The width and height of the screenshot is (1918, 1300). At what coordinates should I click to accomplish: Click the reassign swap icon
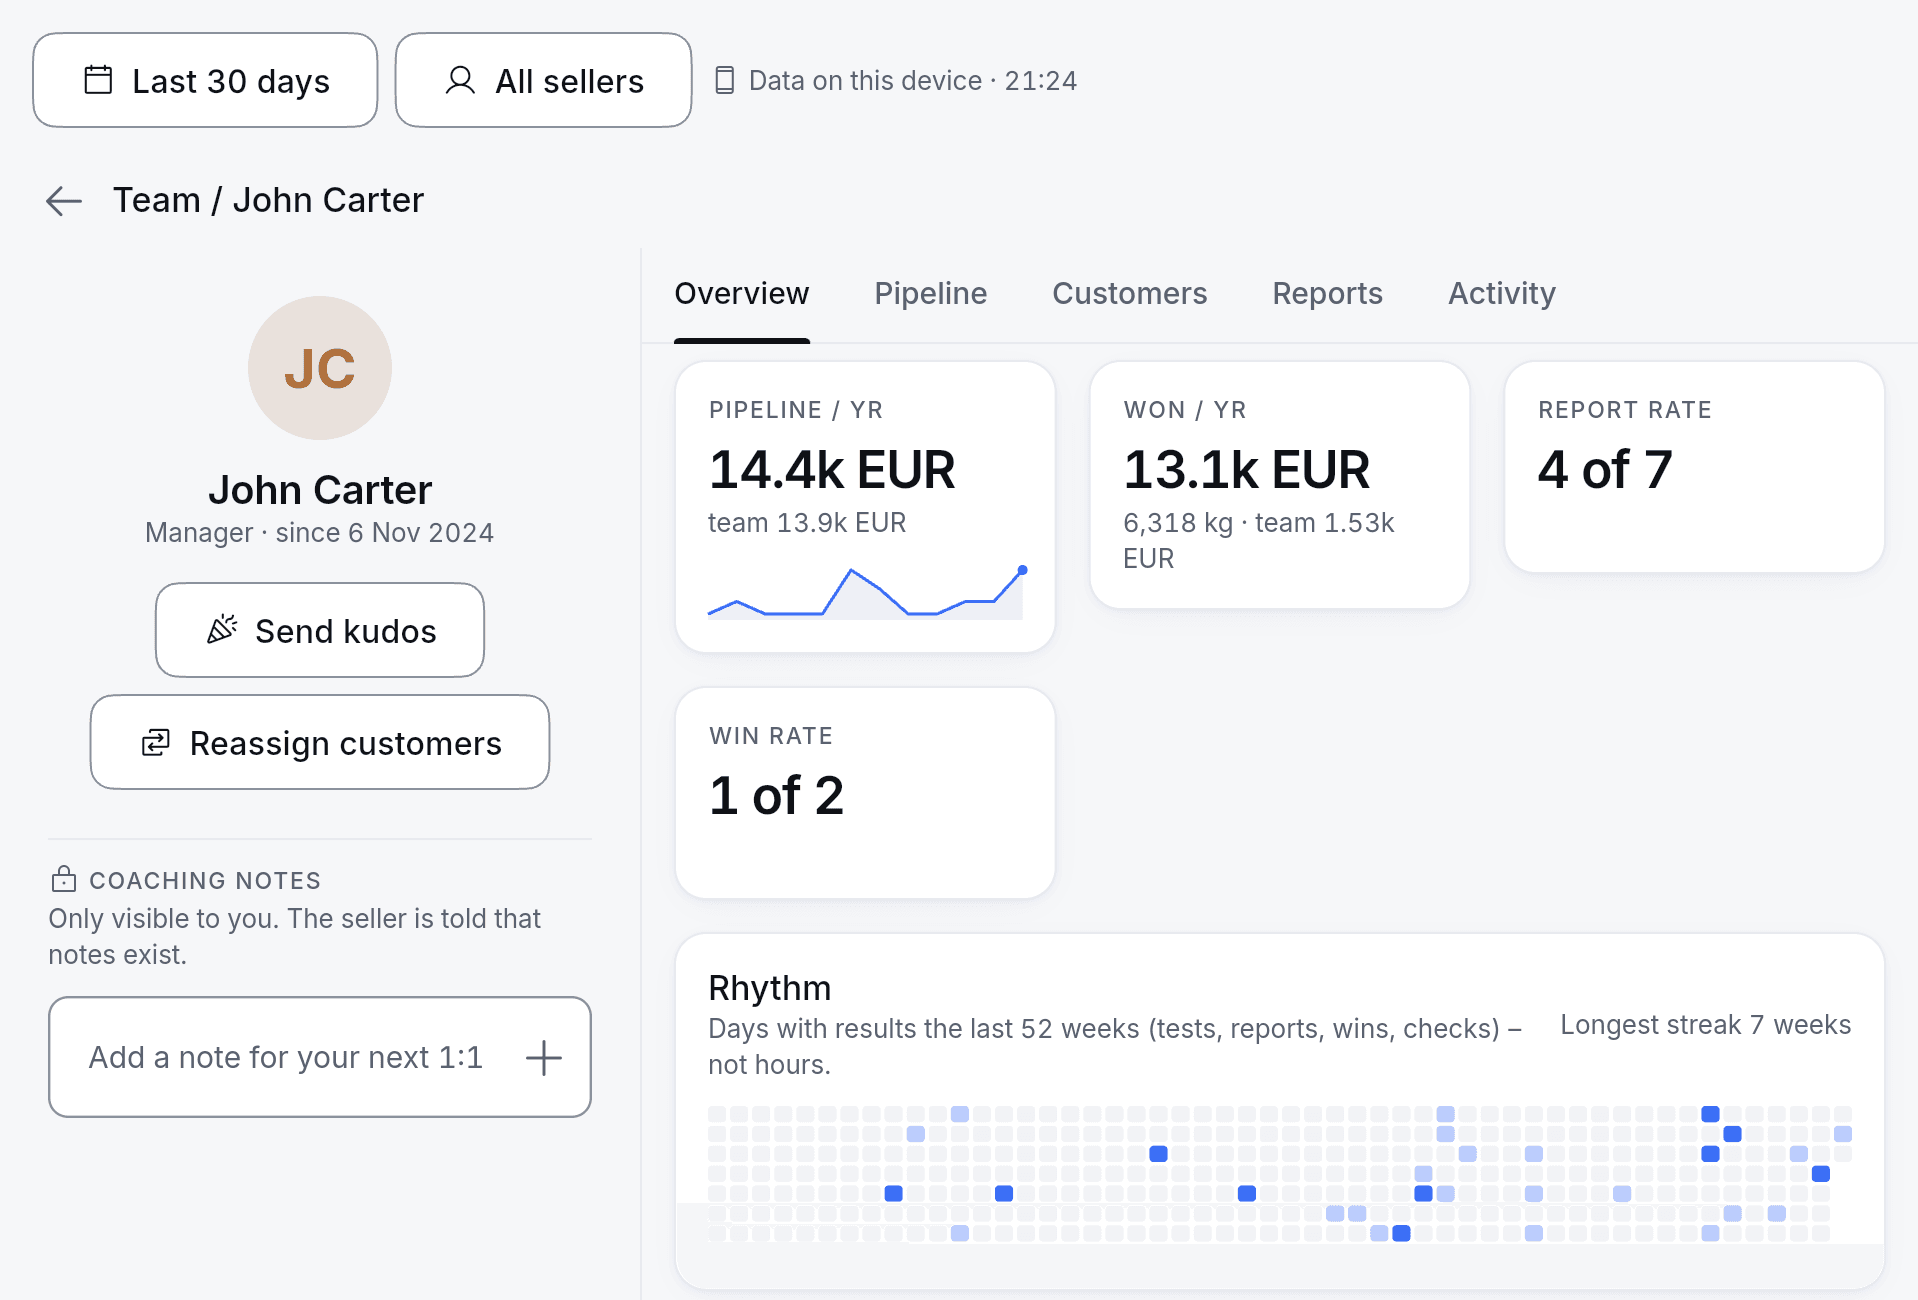click(155, 742)
